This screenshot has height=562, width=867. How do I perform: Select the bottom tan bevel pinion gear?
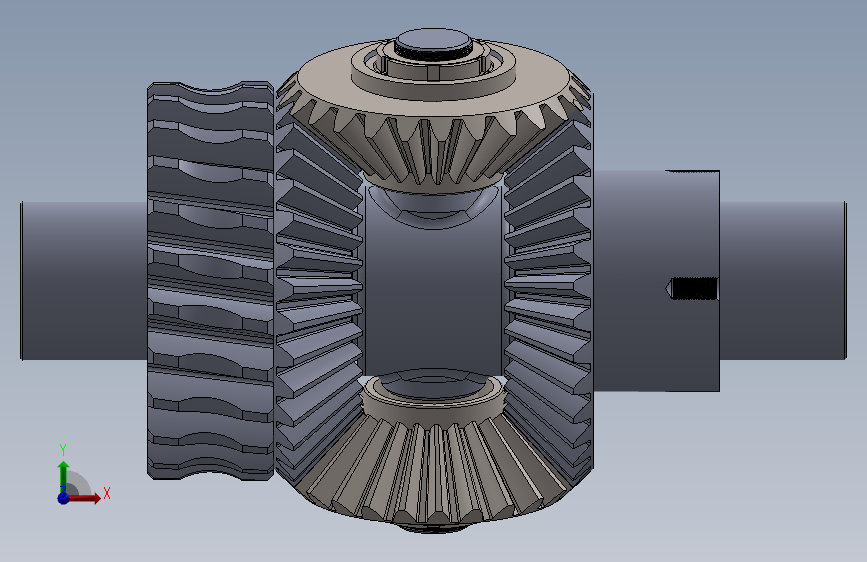pos(434,451)
